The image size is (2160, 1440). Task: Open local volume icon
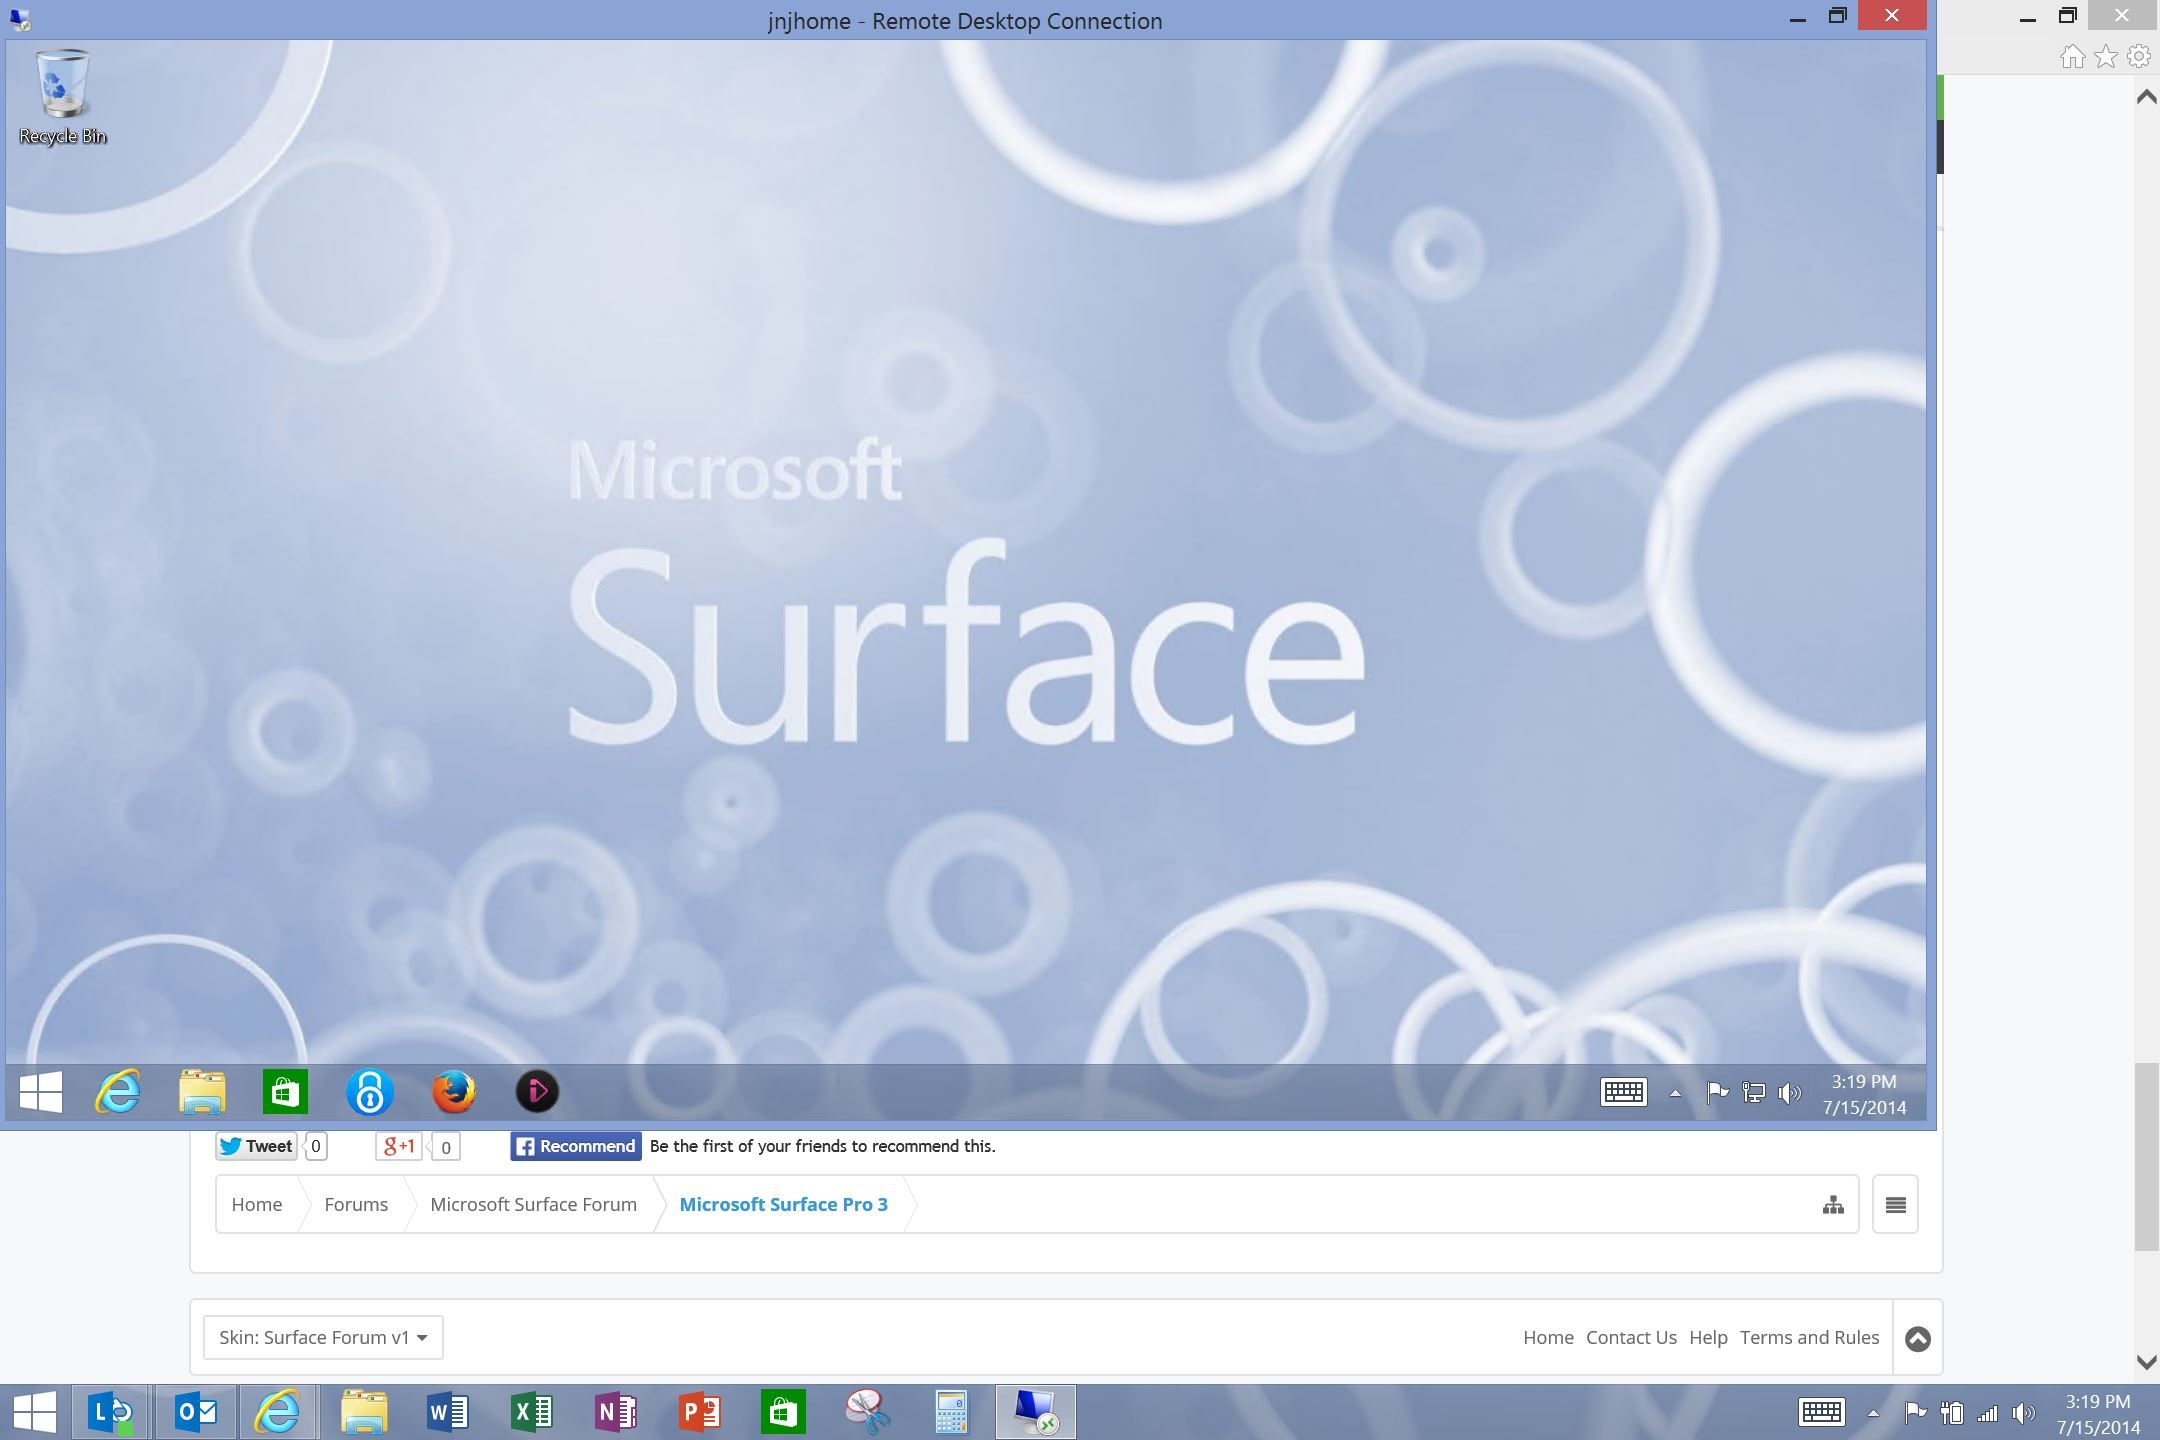[2024, 1413]
